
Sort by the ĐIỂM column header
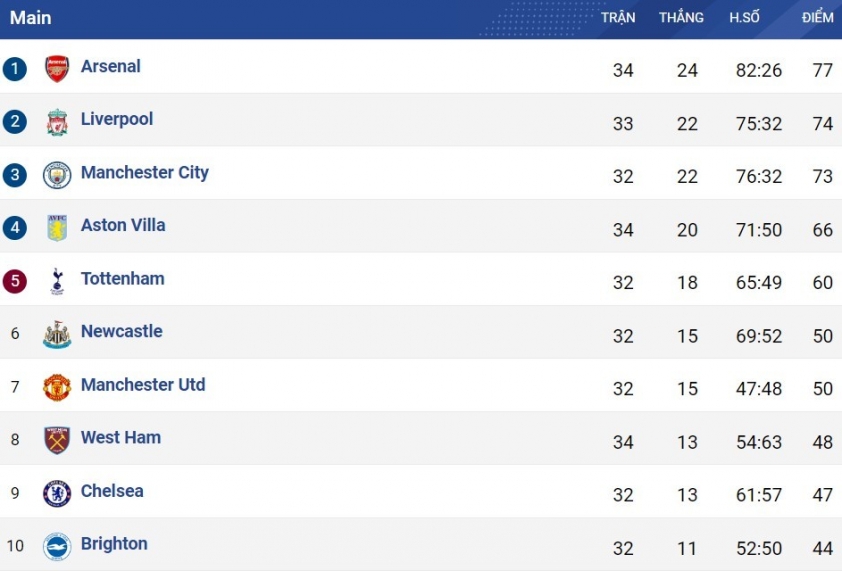coord(817,17)
